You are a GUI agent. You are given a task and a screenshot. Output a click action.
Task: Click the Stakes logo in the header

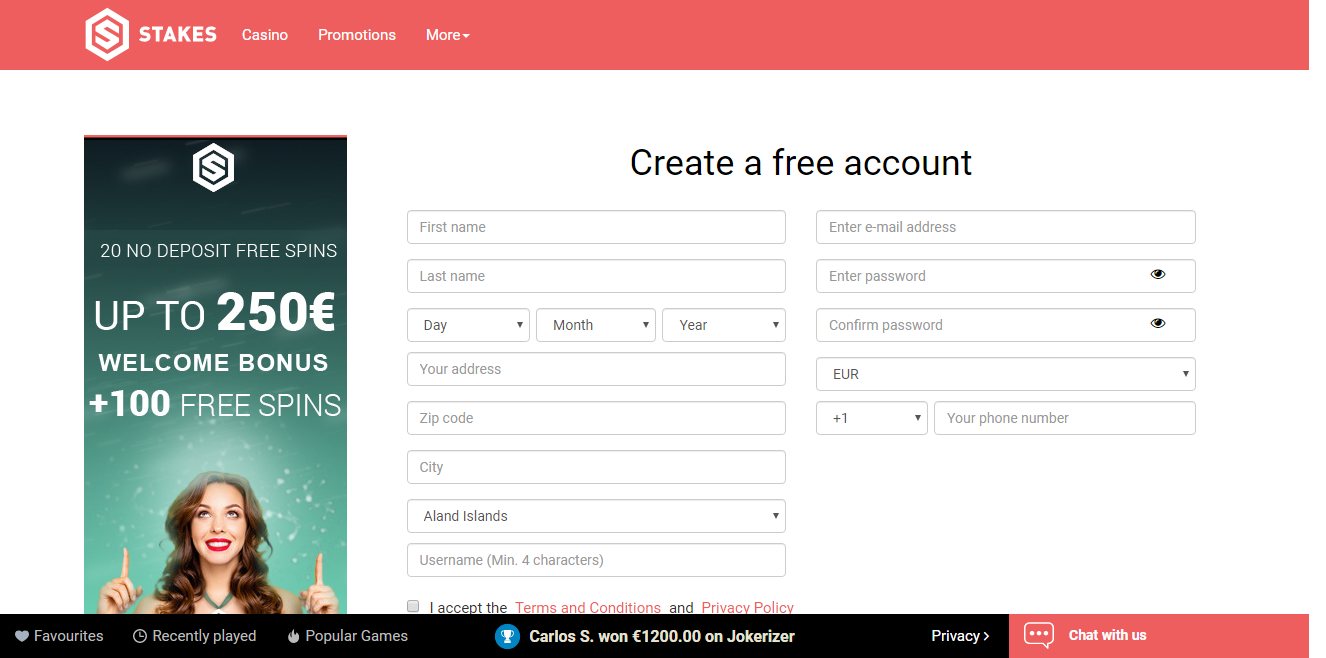(x=151, y=35)
